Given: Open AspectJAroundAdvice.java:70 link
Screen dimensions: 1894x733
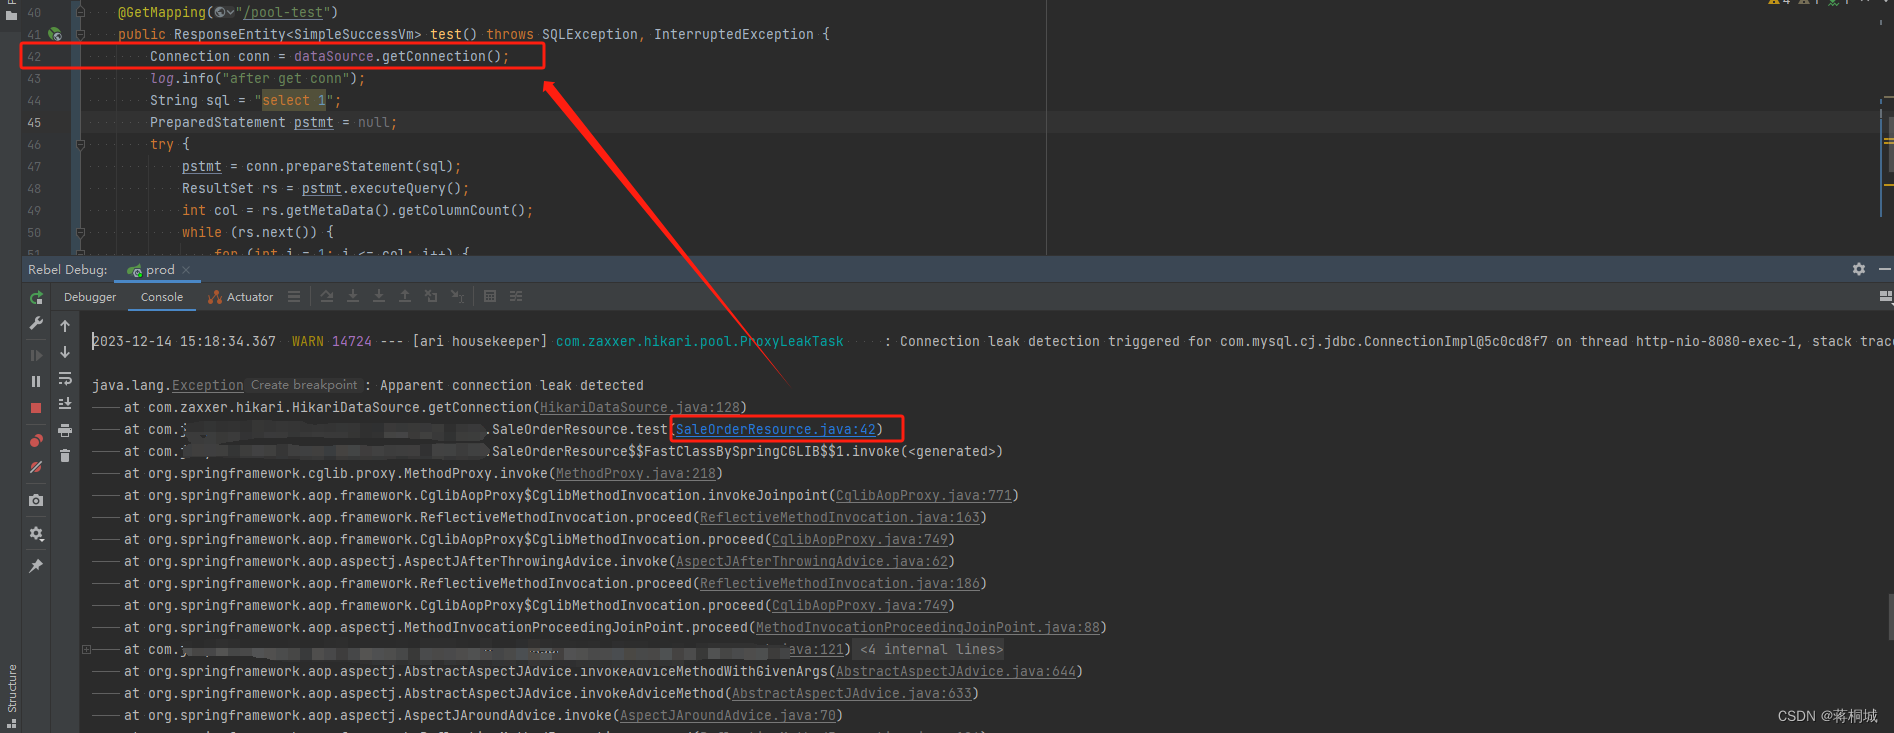Looking at the screenshot, I should click(728, 715).
